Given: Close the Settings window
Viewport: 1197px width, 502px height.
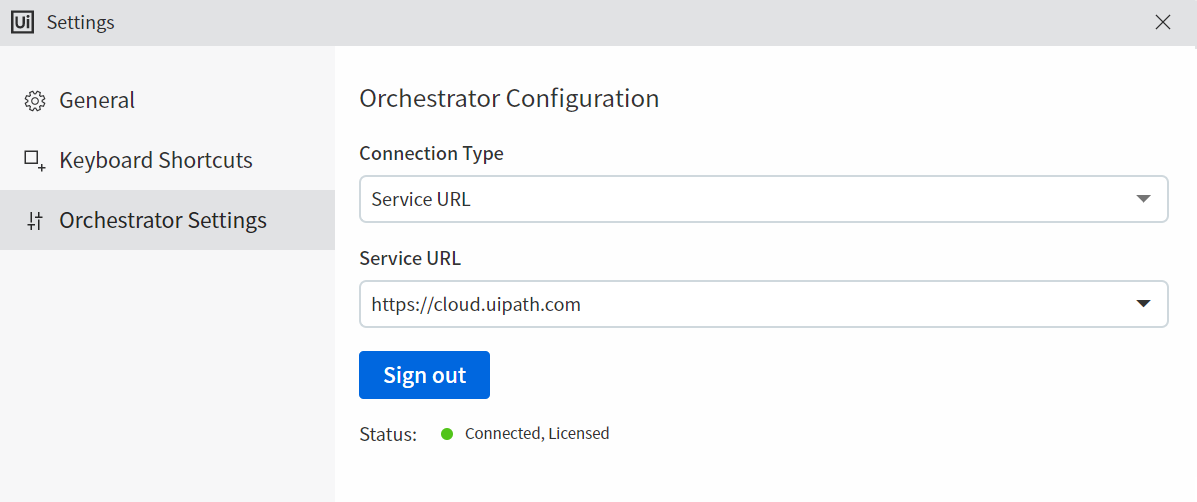Looking at the screenshot, I should tap(1163, 22).
